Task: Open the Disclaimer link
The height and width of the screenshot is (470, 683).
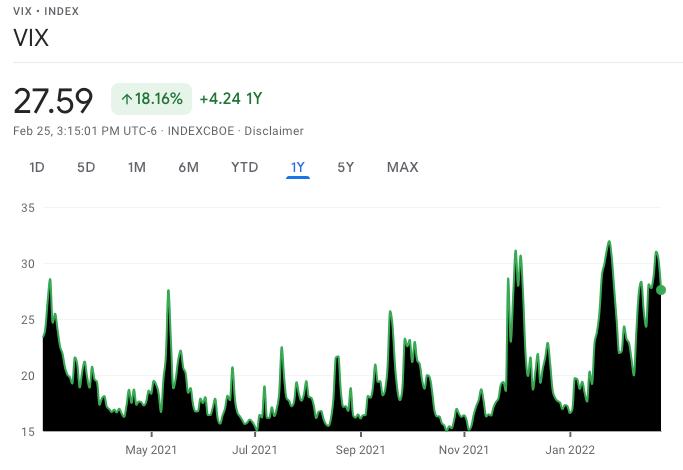Action: [x=274, y=131]
